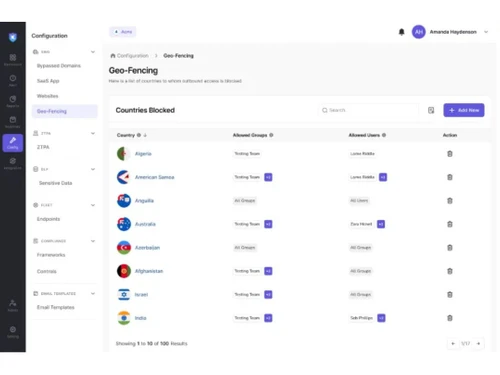Click the export icon beside search
Image resolution: width=500 pixels, height=375 pixels.
tap(431, 110)
